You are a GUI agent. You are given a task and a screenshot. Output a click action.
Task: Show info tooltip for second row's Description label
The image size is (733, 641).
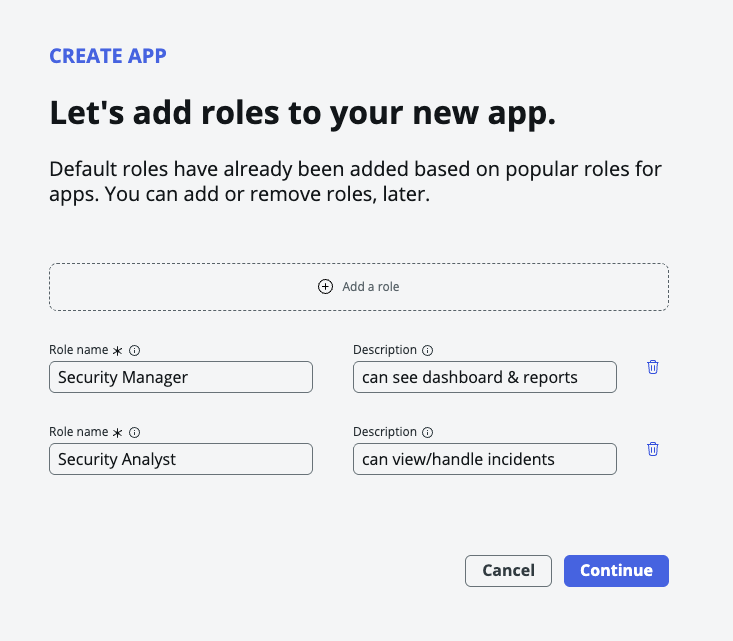pyautogui.click(x=427, y=433)
